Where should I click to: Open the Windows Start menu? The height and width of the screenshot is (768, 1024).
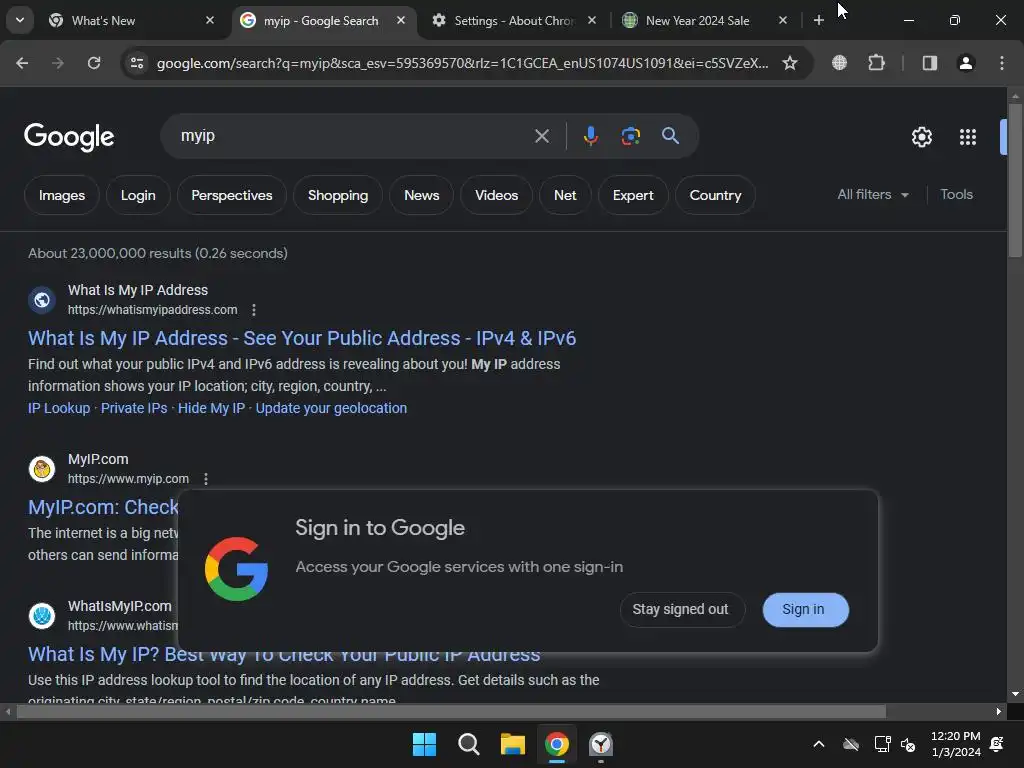point(424,744)
